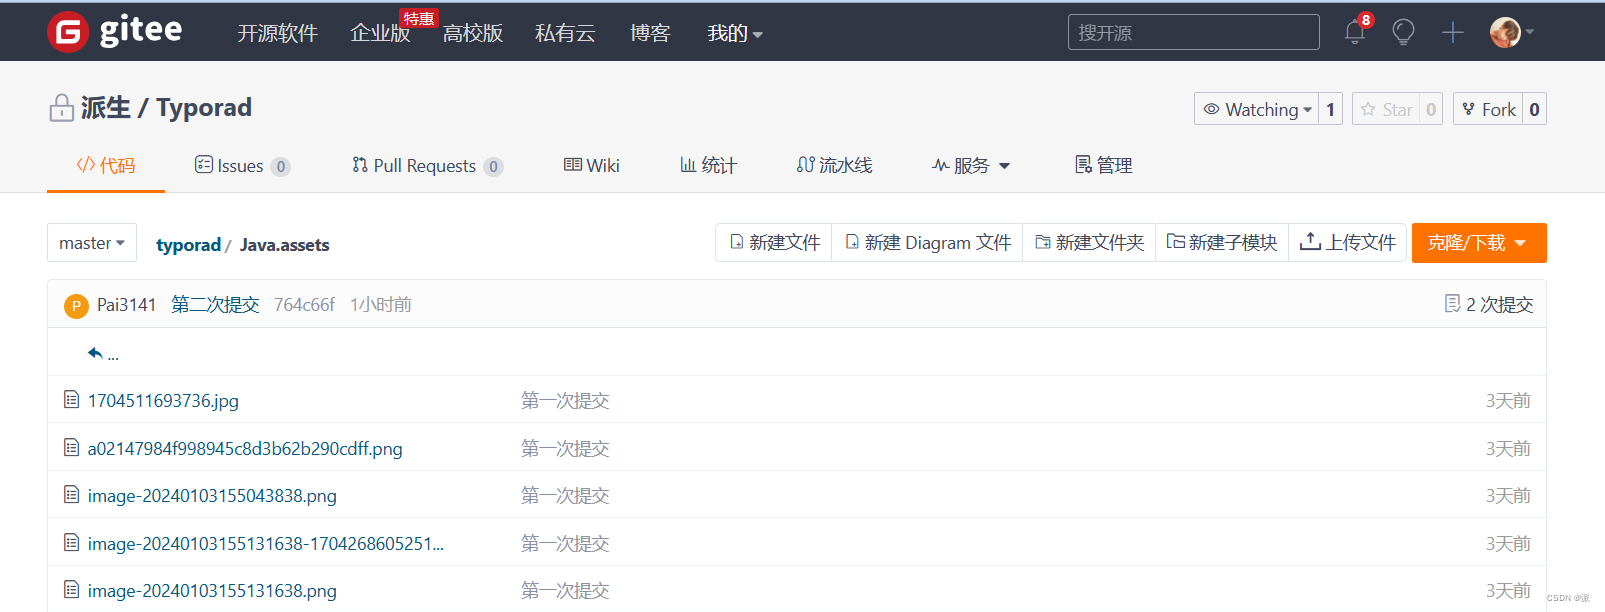
Task: Click the file icon for image-20240103155131638.png
Action: [72, 590]
